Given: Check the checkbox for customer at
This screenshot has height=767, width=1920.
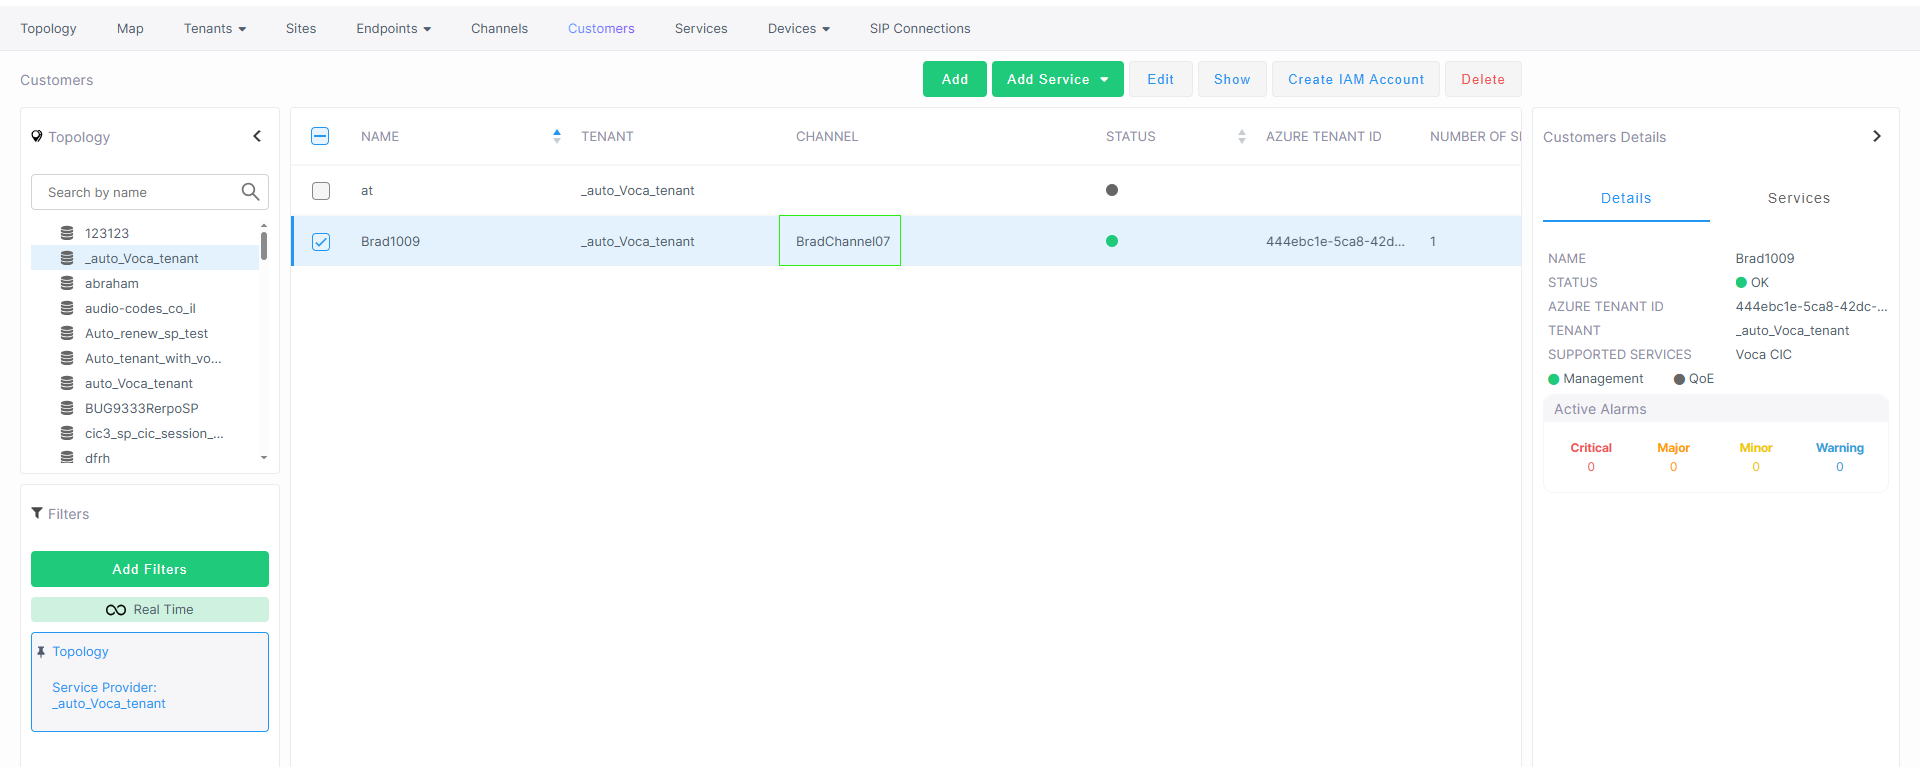Looking at the screenshot, I should pyautogui.click(x=321, y=190).
